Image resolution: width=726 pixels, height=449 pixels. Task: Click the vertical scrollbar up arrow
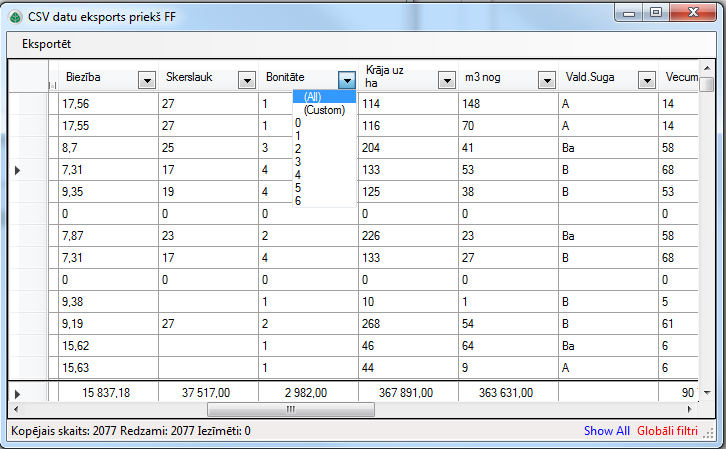point(707,68)
